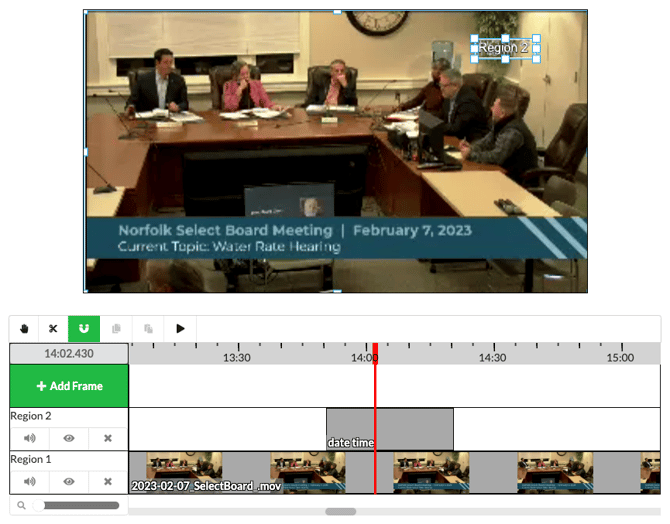
Task: Click the timeline zoom slider
Action: [78, 506]
